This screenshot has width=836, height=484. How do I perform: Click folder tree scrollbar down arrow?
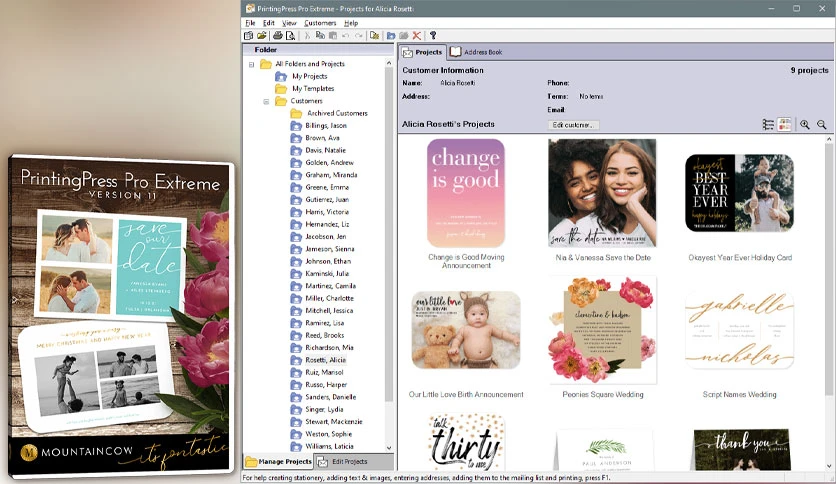(x=389, y=448)
